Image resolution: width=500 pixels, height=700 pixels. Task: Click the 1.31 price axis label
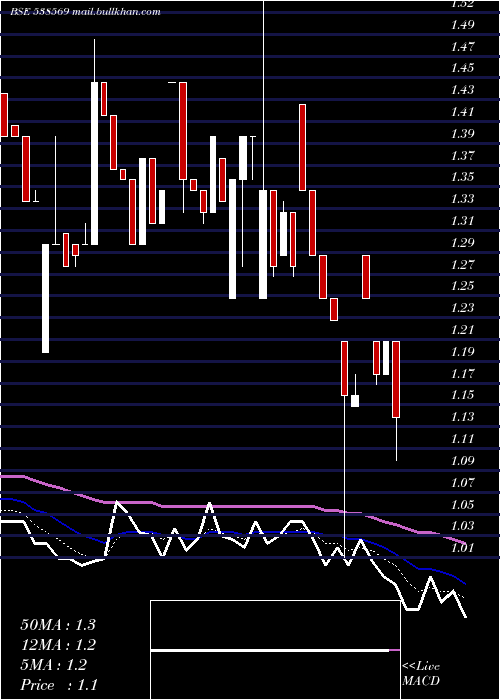[462, 221]
